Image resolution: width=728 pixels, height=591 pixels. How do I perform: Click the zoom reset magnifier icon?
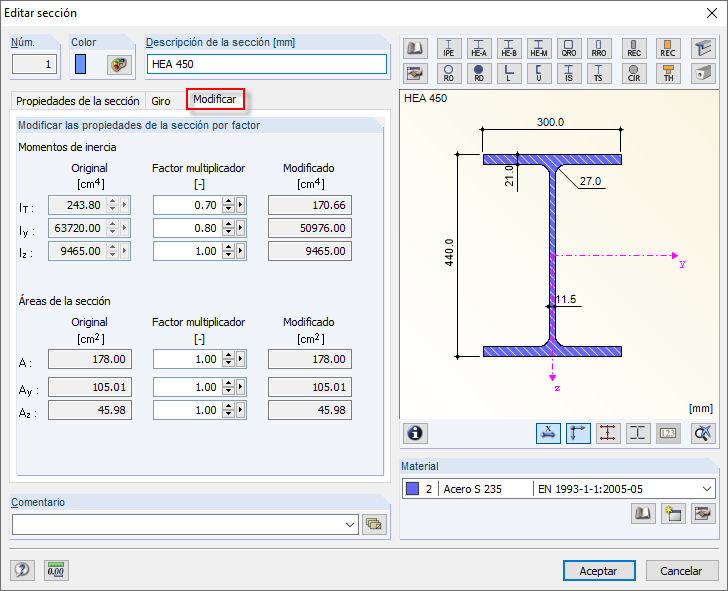(703, 433)
